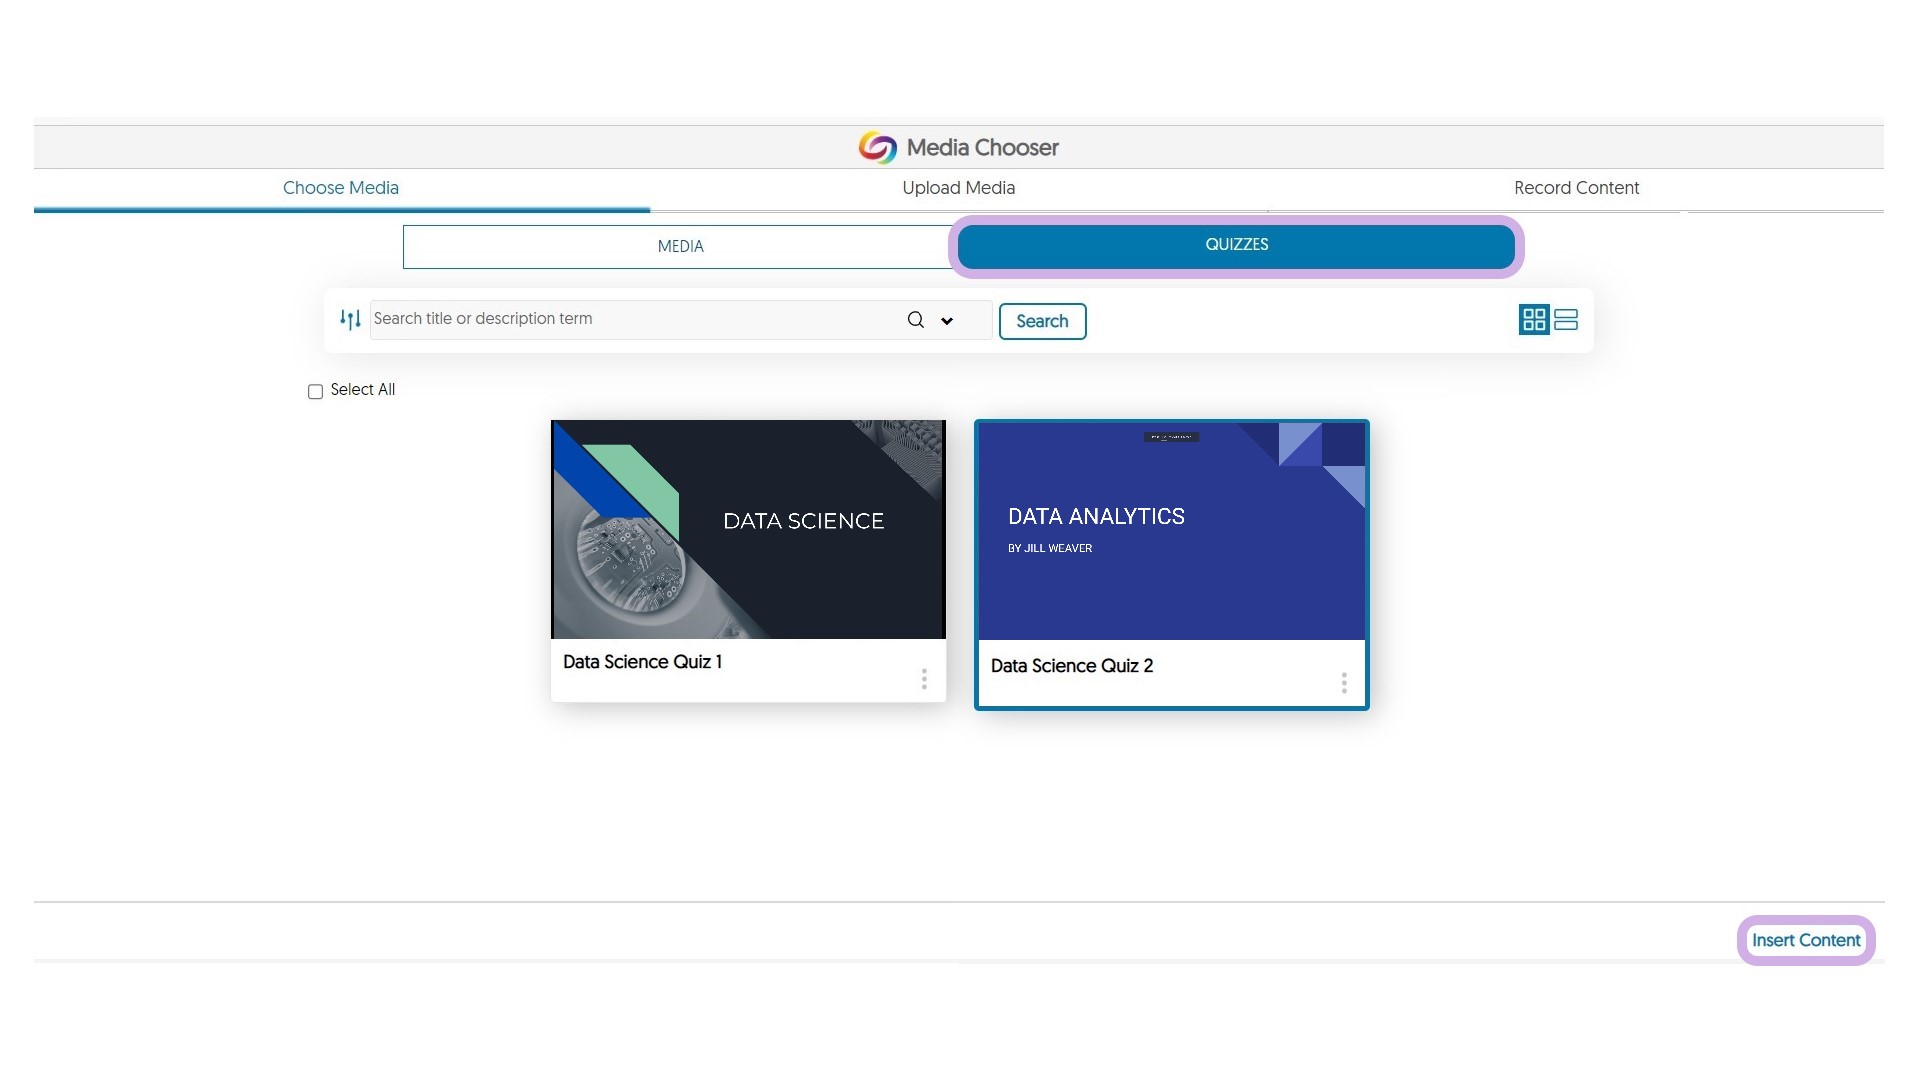Click the Data Science Quiz 2 title
Image resolution: width=1919 pixels, height=1080 pixels.
(1071, 666)
